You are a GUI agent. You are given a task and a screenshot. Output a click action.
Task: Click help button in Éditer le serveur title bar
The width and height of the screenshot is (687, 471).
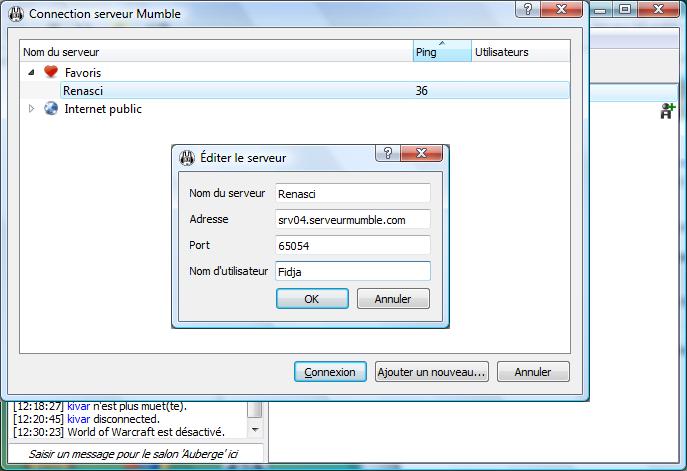388,153
